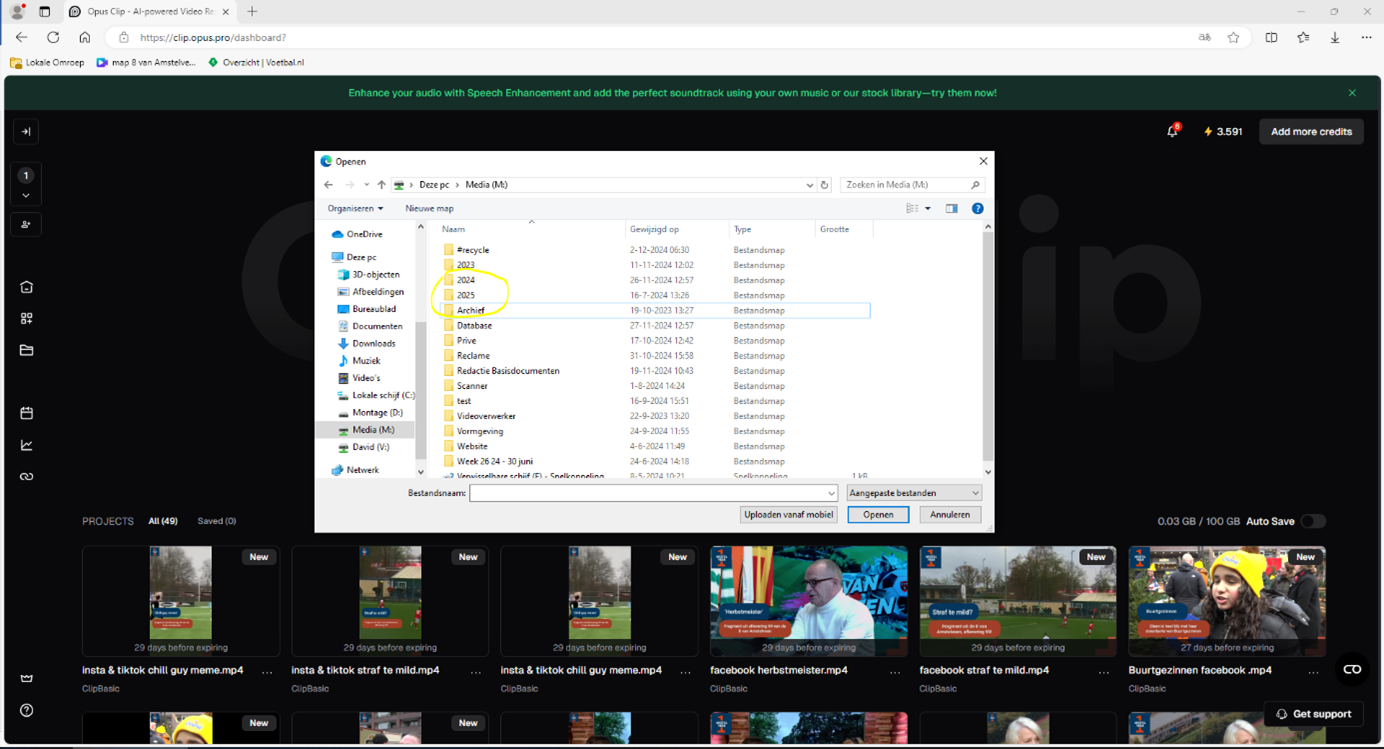Switch to the Saved (0) projects tab
Image resolution: width=1384 pixels, height=749 pixels.
point(217,521)
